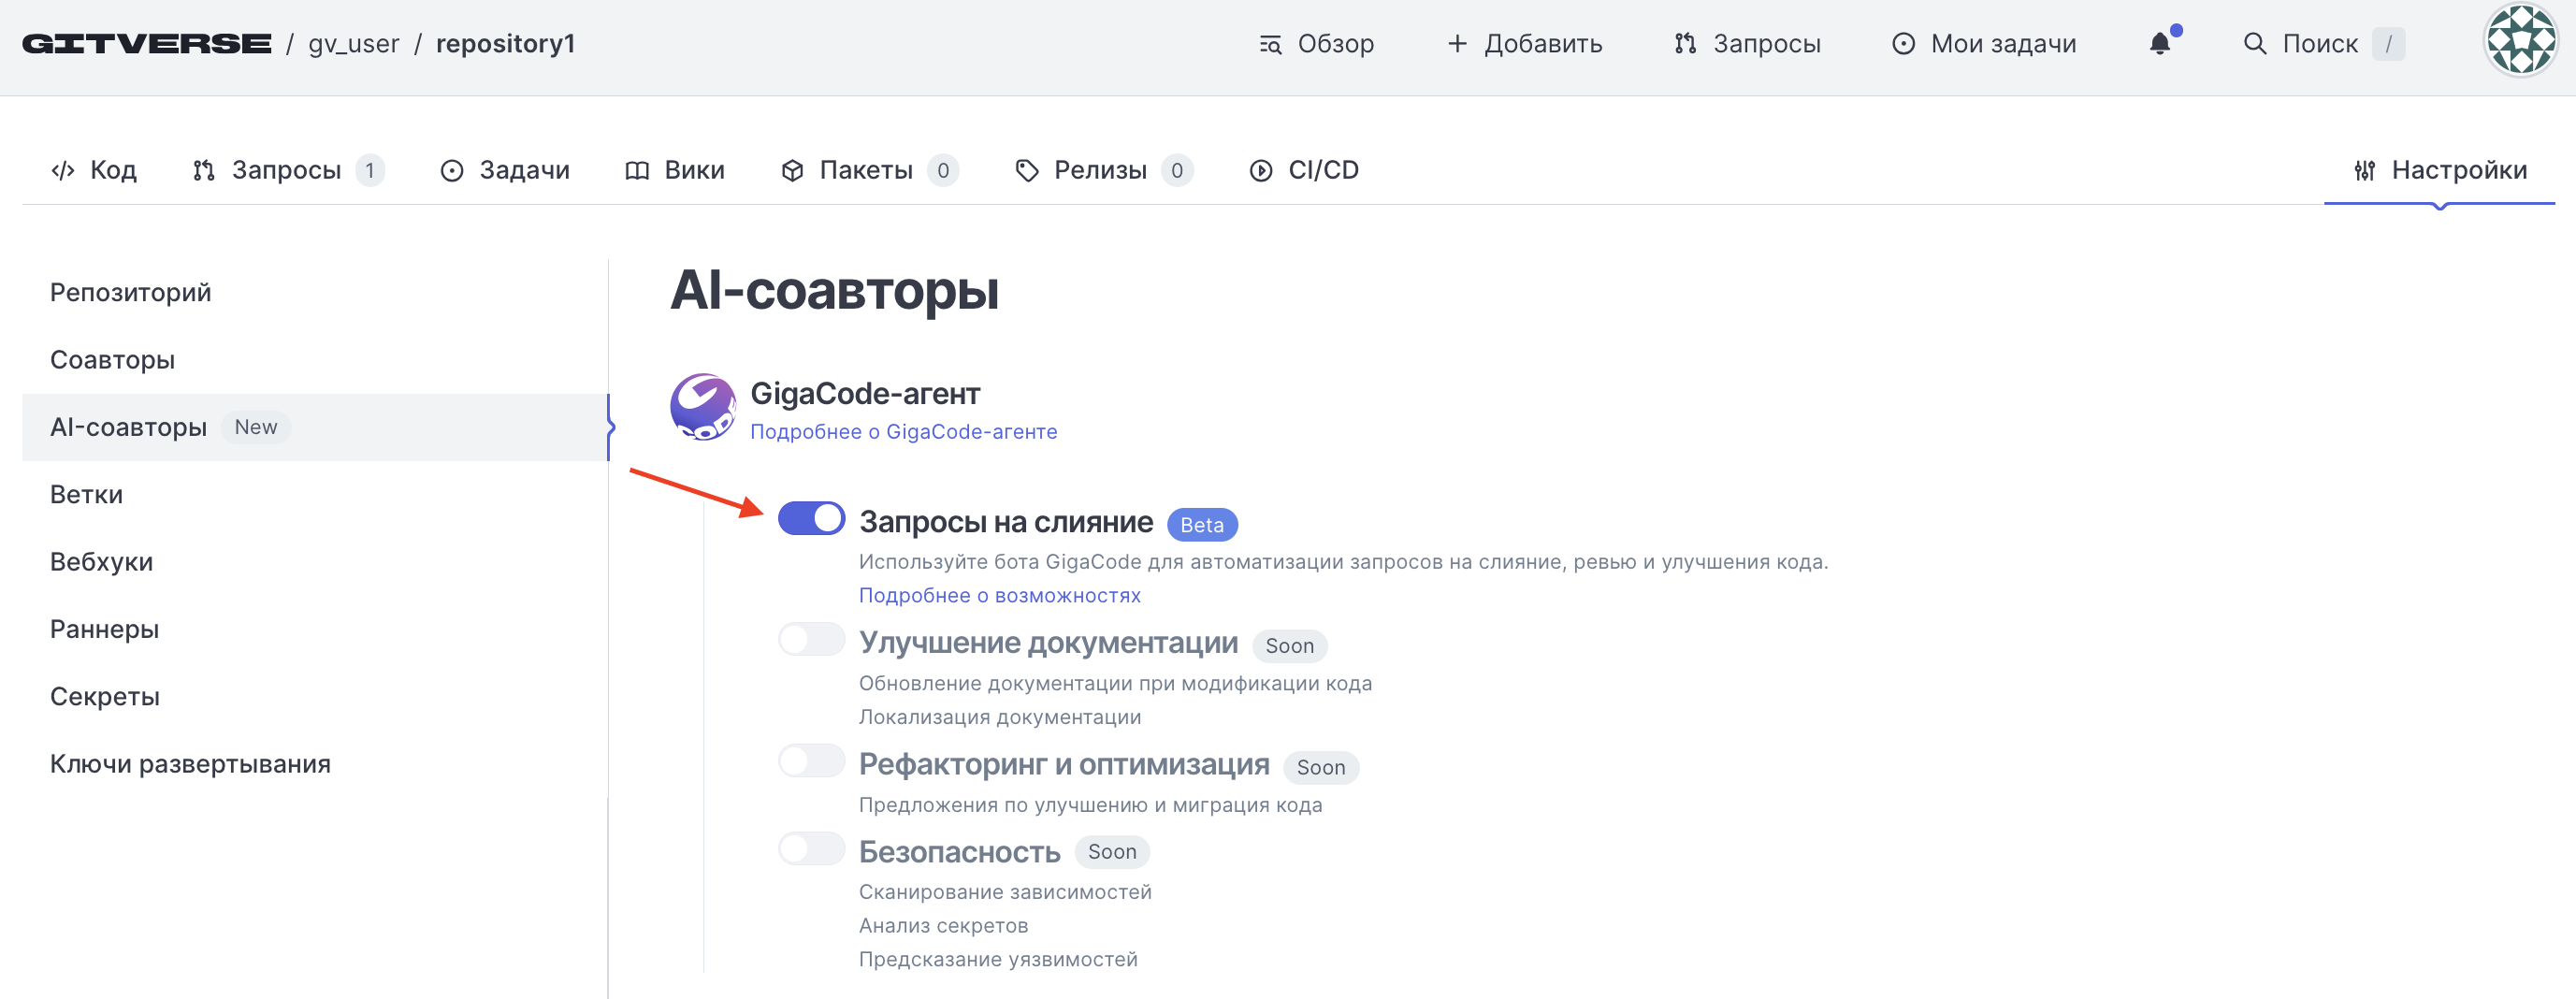Click the code brackets icon

pos(63,171)
